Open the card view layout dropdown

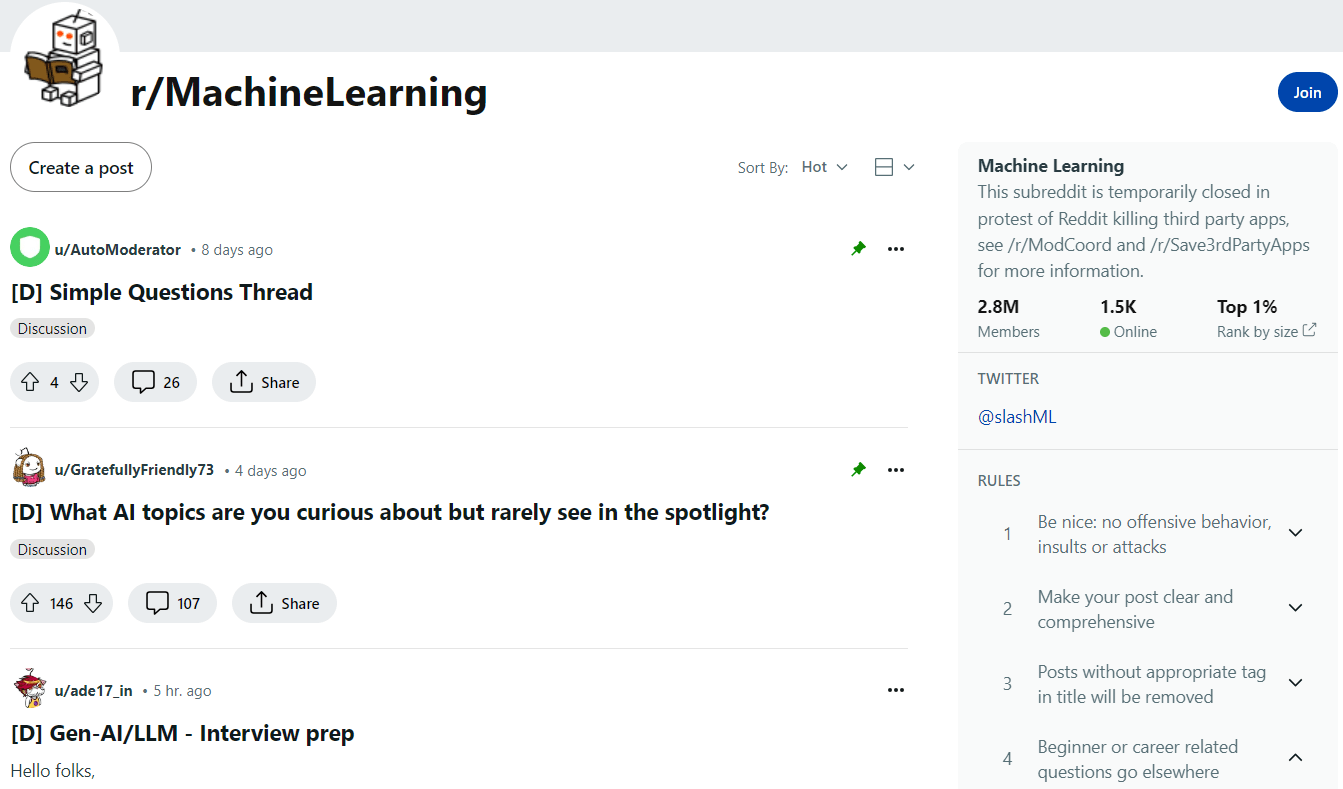coord(894,167)
